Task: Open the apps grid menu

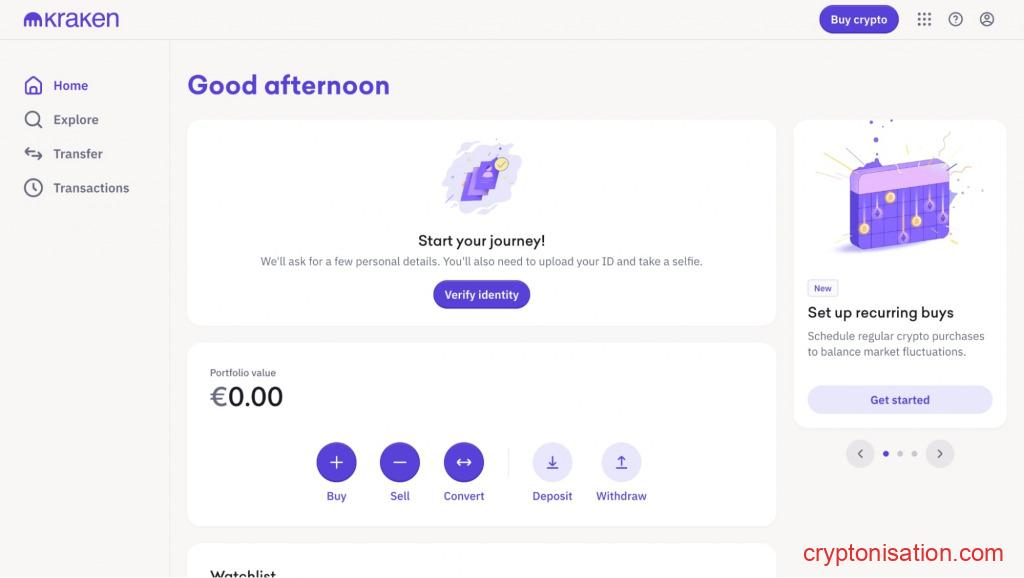Action: click(x=924, y=19)
